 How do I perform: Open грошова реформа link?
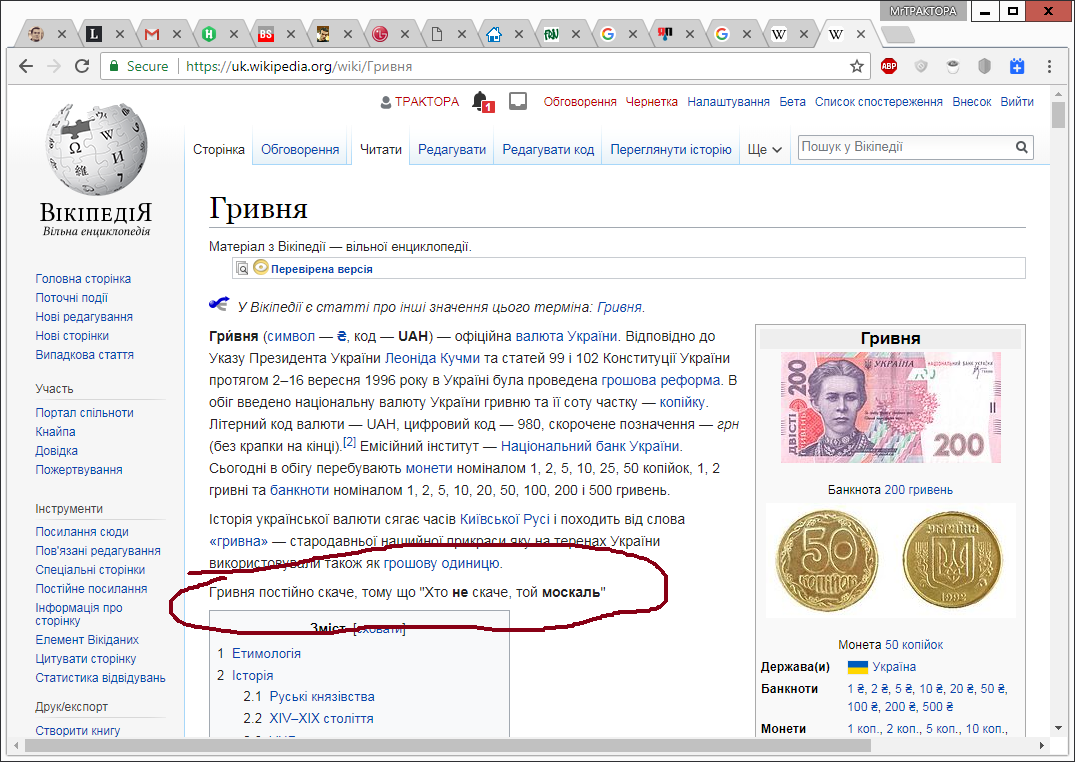coord(661,381)
